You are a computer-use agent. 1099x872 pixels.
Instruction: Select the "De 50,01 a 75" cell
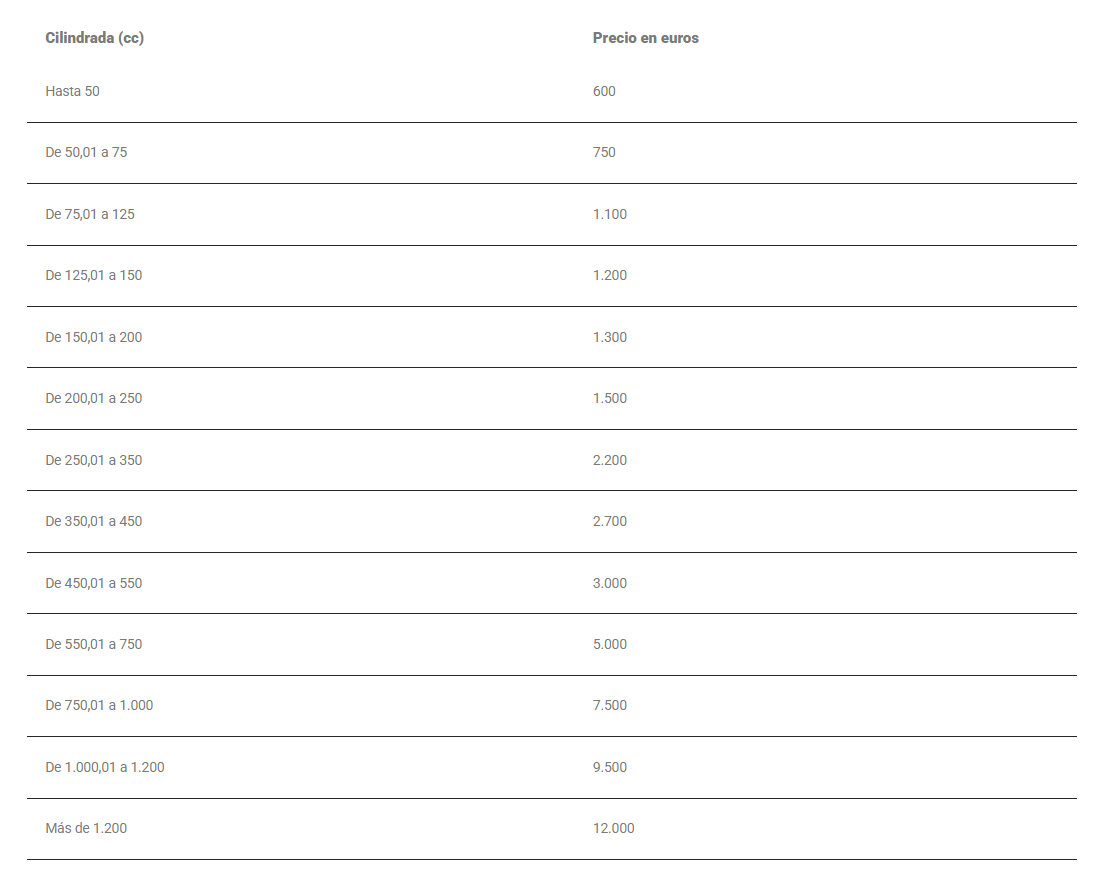(x=86, y=153)
